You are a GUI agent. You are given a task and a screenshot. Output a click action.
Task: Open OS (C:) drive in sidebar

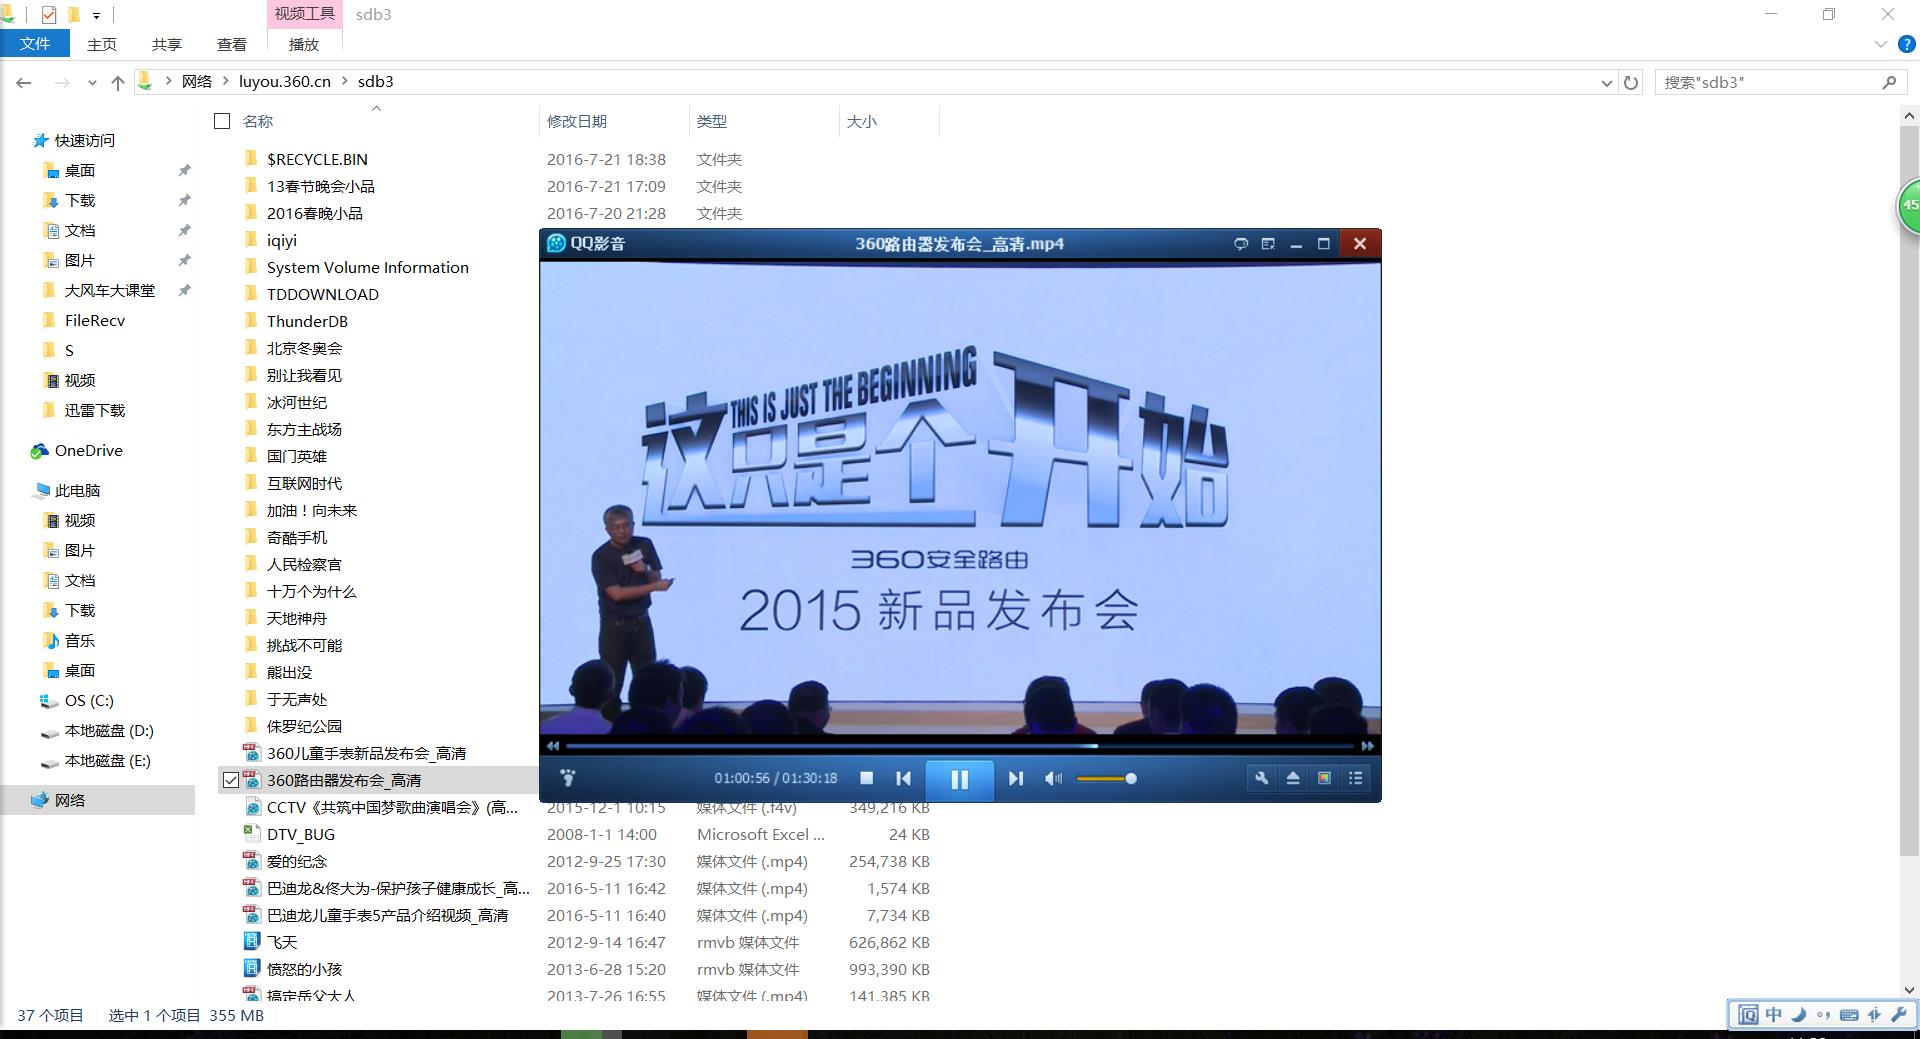click(89, 700)
